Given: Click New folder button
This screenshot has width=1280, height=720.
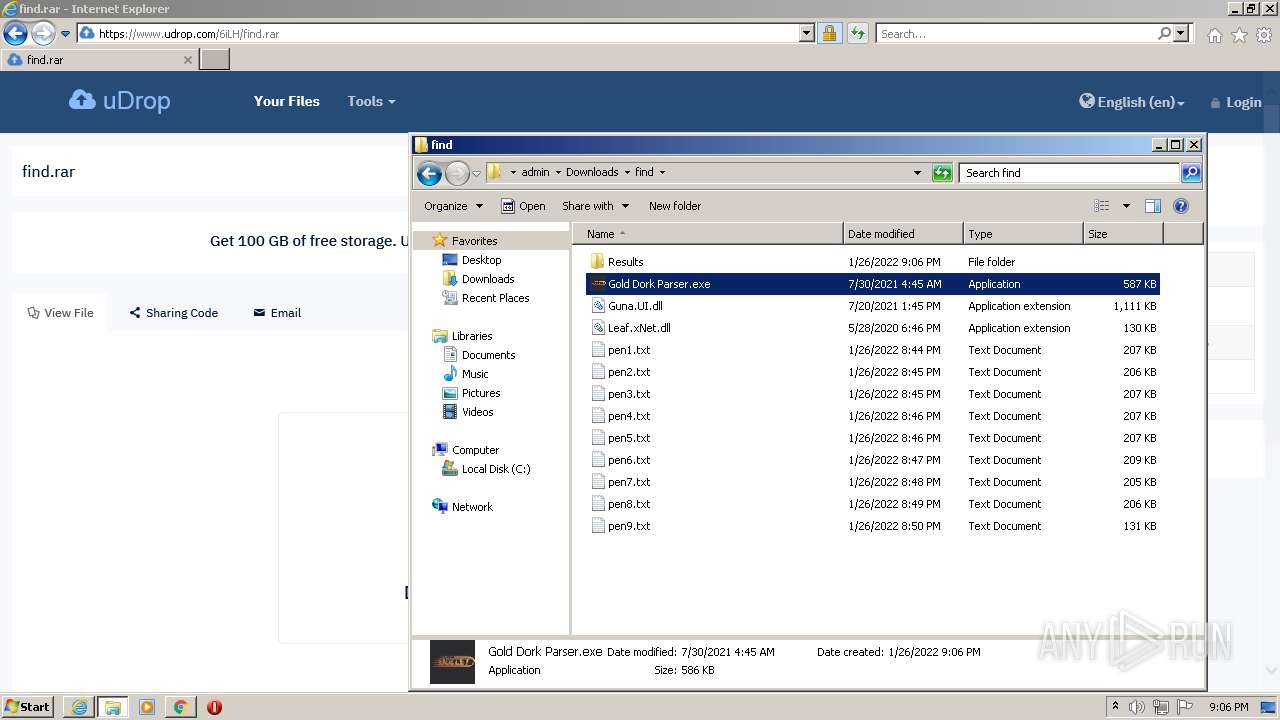Looking at the screenshot, I should pyautogui.click(x=675, y=206).
